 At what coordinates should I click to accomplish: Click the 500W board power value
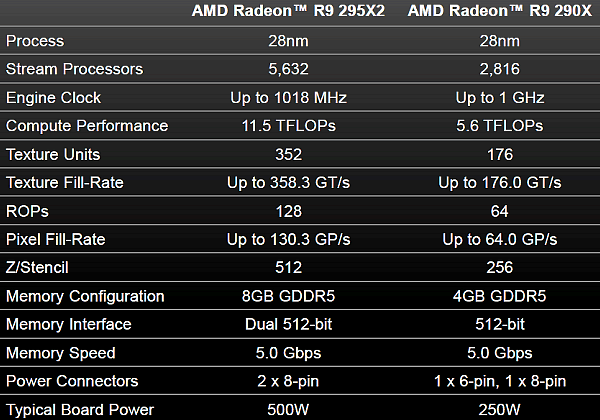[301, 409]
